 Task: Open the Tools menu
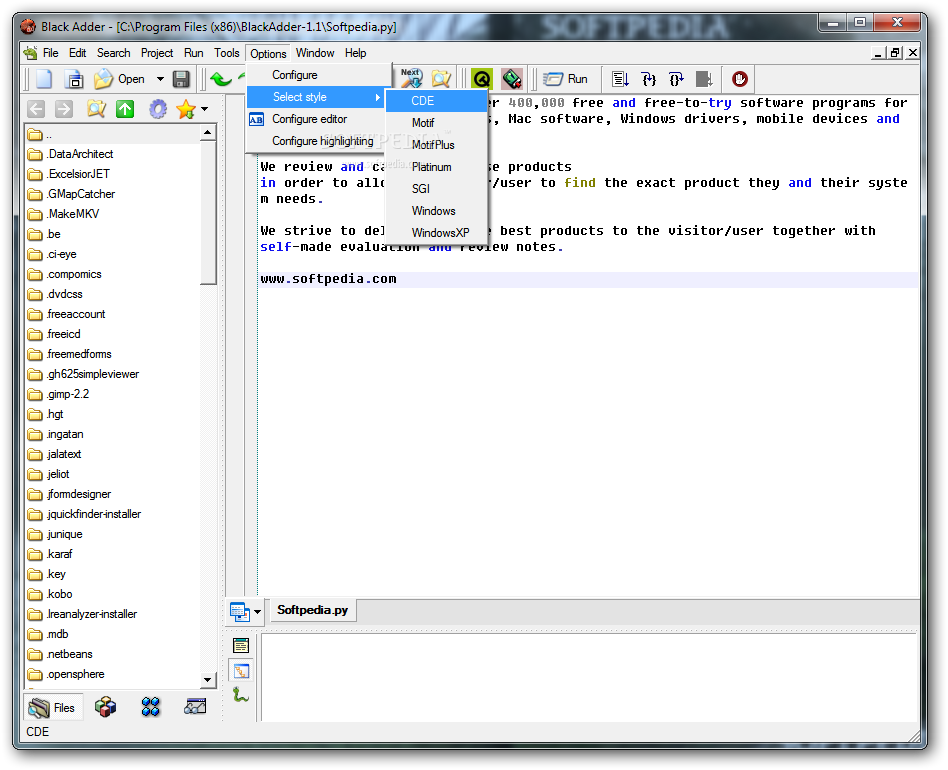tap(227, 53)
